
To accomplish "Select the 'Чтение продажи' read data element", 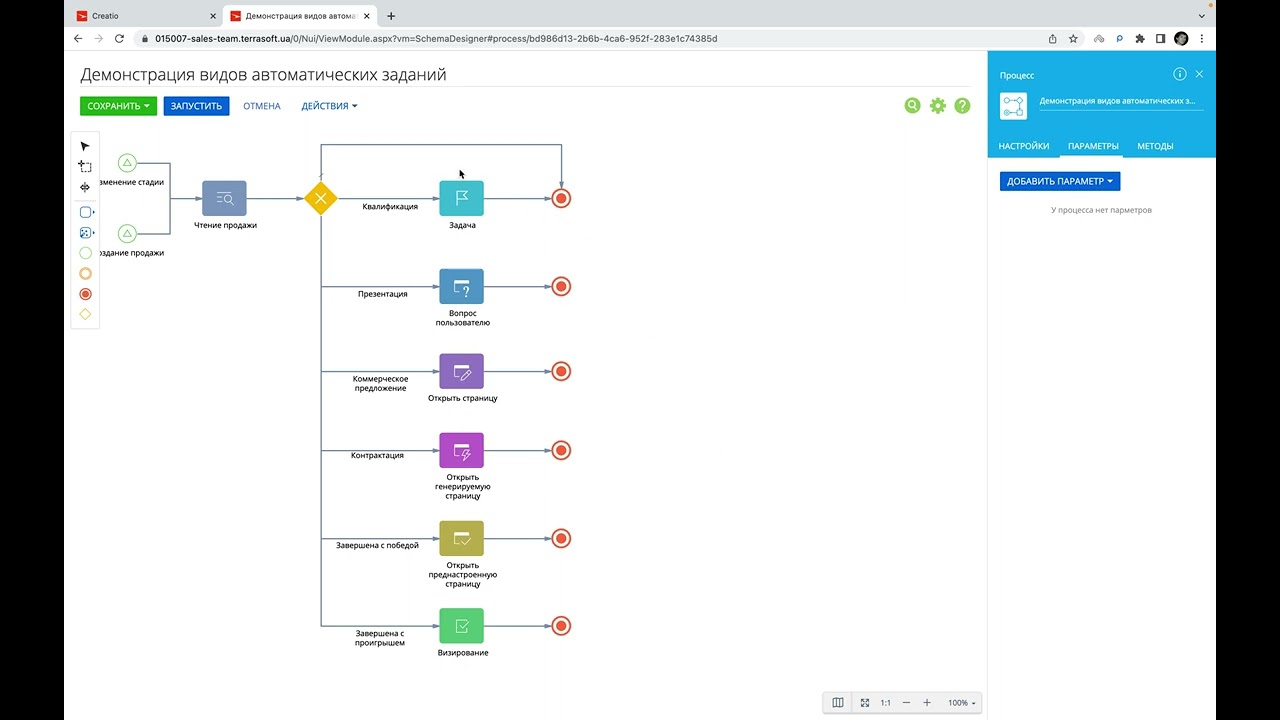I will click(224, 198).
